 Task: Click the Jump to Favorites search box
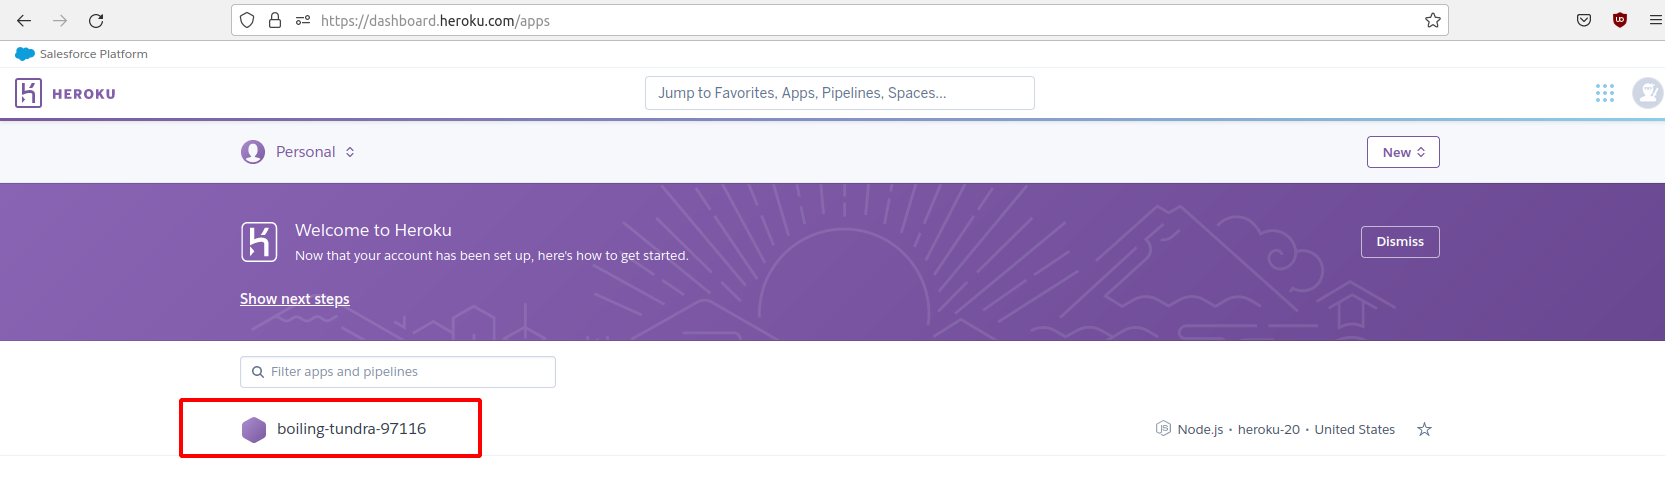(839, 93)
